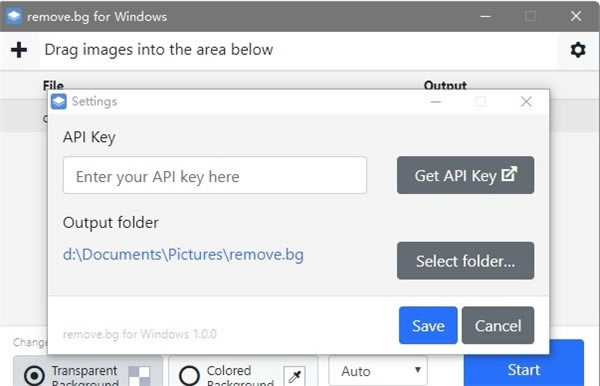Save the settings
The image size is (600, 386).
tap(428, 325)
